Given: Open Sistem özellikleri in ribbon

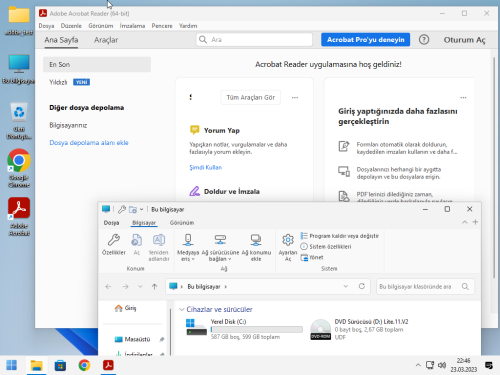Looking at the screenshot, I should (x=326, y=246).
